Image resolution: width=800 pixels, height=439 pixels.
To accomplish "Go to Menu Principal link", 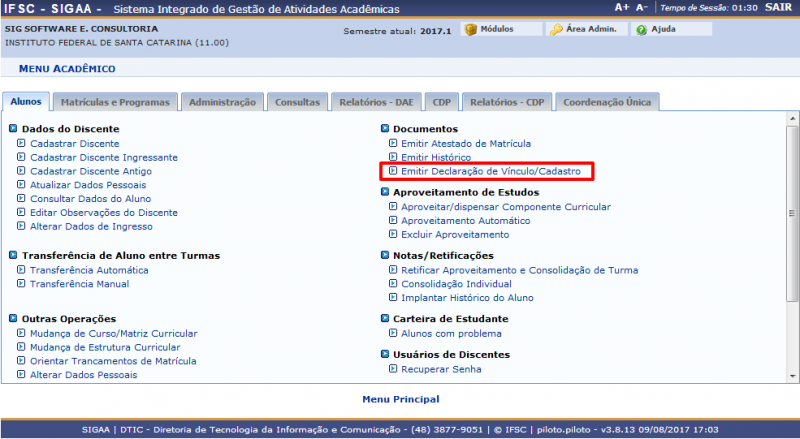I will (x=400, y=399).
